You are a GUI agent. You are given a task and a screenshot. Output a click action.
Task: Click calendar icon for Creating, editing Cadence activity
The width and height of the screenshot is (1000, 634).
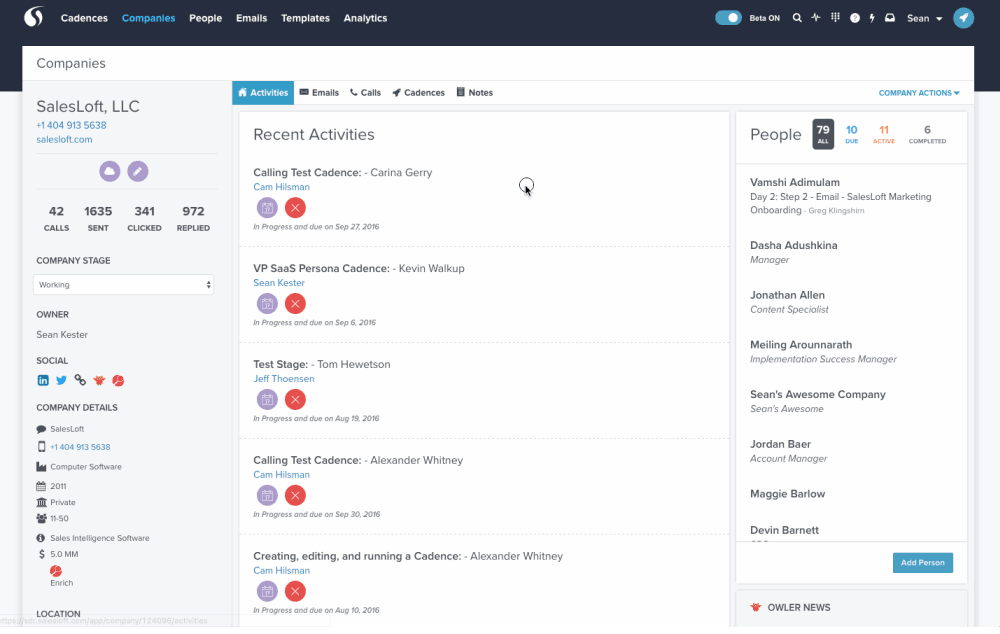coord(267,591)
